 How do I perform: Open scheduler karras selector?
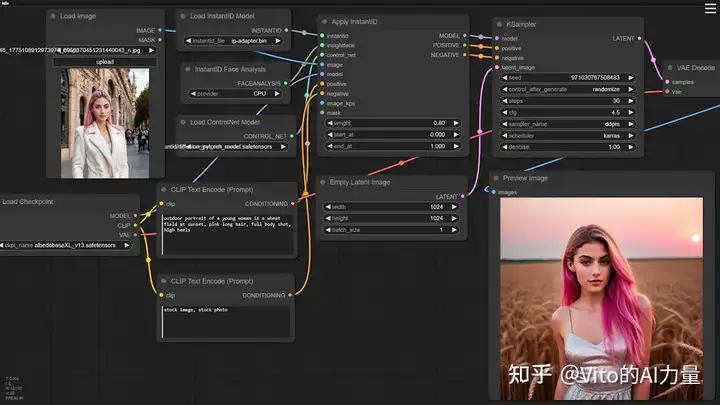pyautogui.click(x=568, y=135)
